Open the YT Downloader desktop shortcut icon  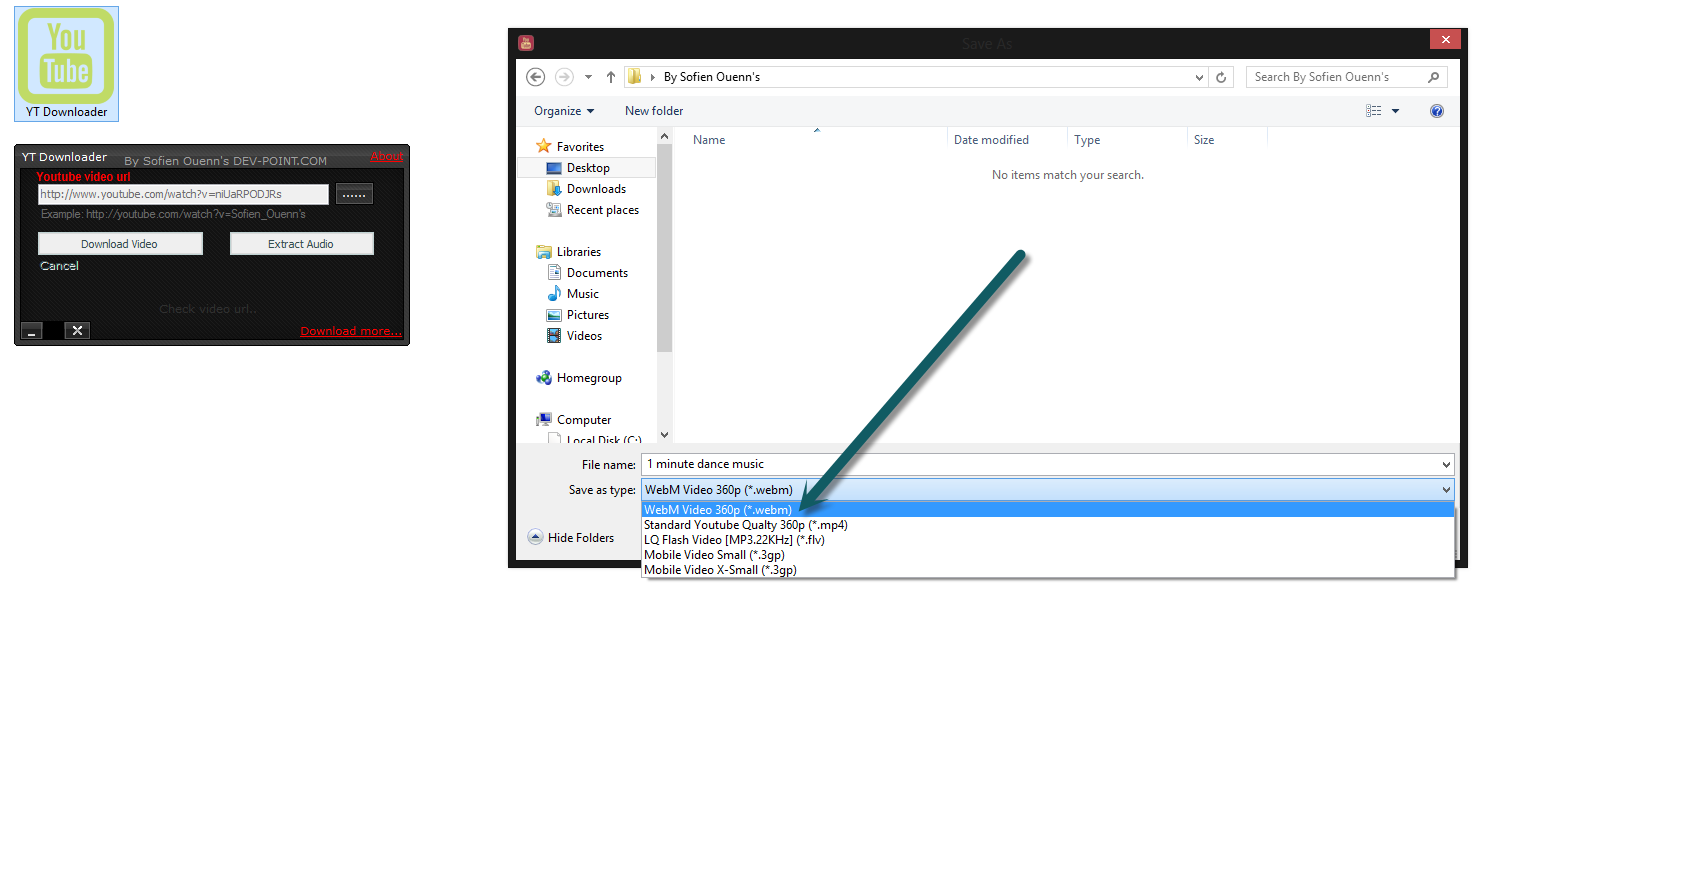click(x=66, y=64)
